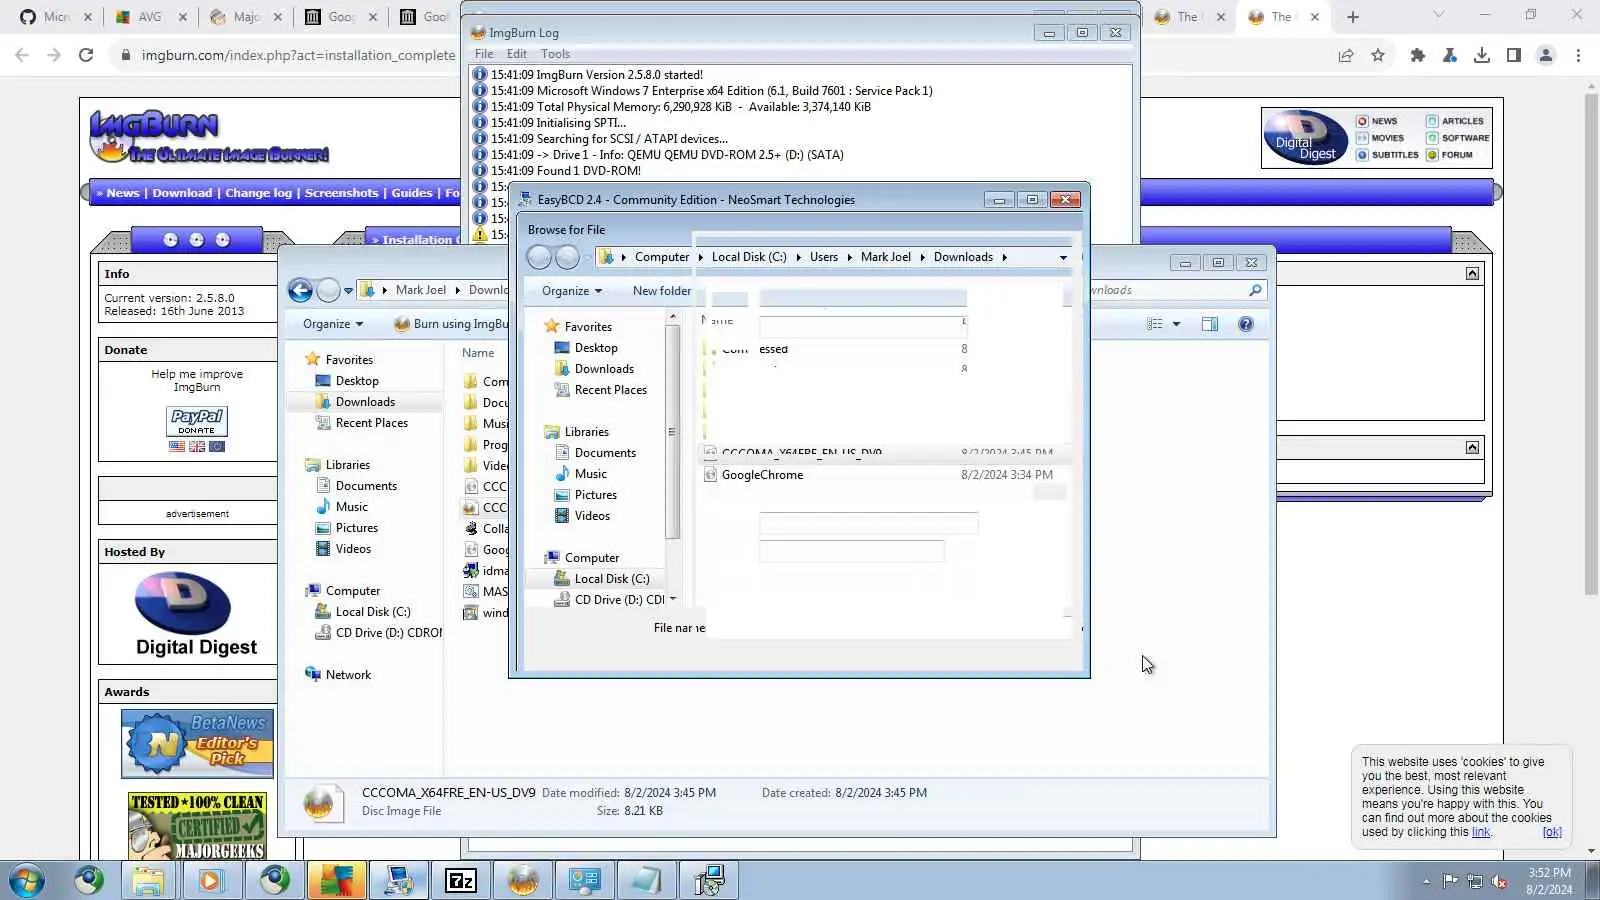Go back in the Explorer Downloads window
The image size is (1600, 900).
point(300,290)
